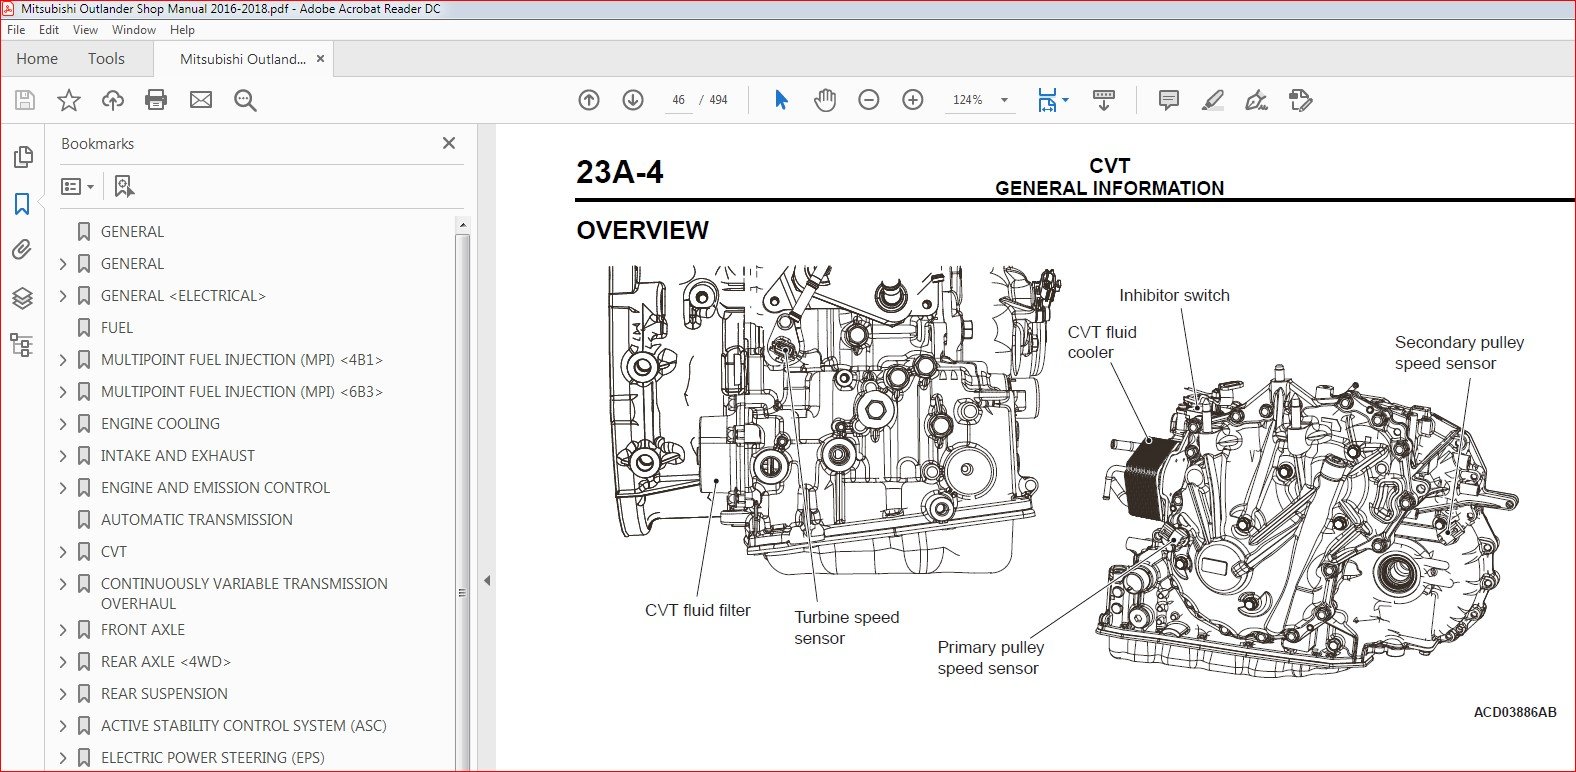Click the 124% zoom value field

click(968, 100)
